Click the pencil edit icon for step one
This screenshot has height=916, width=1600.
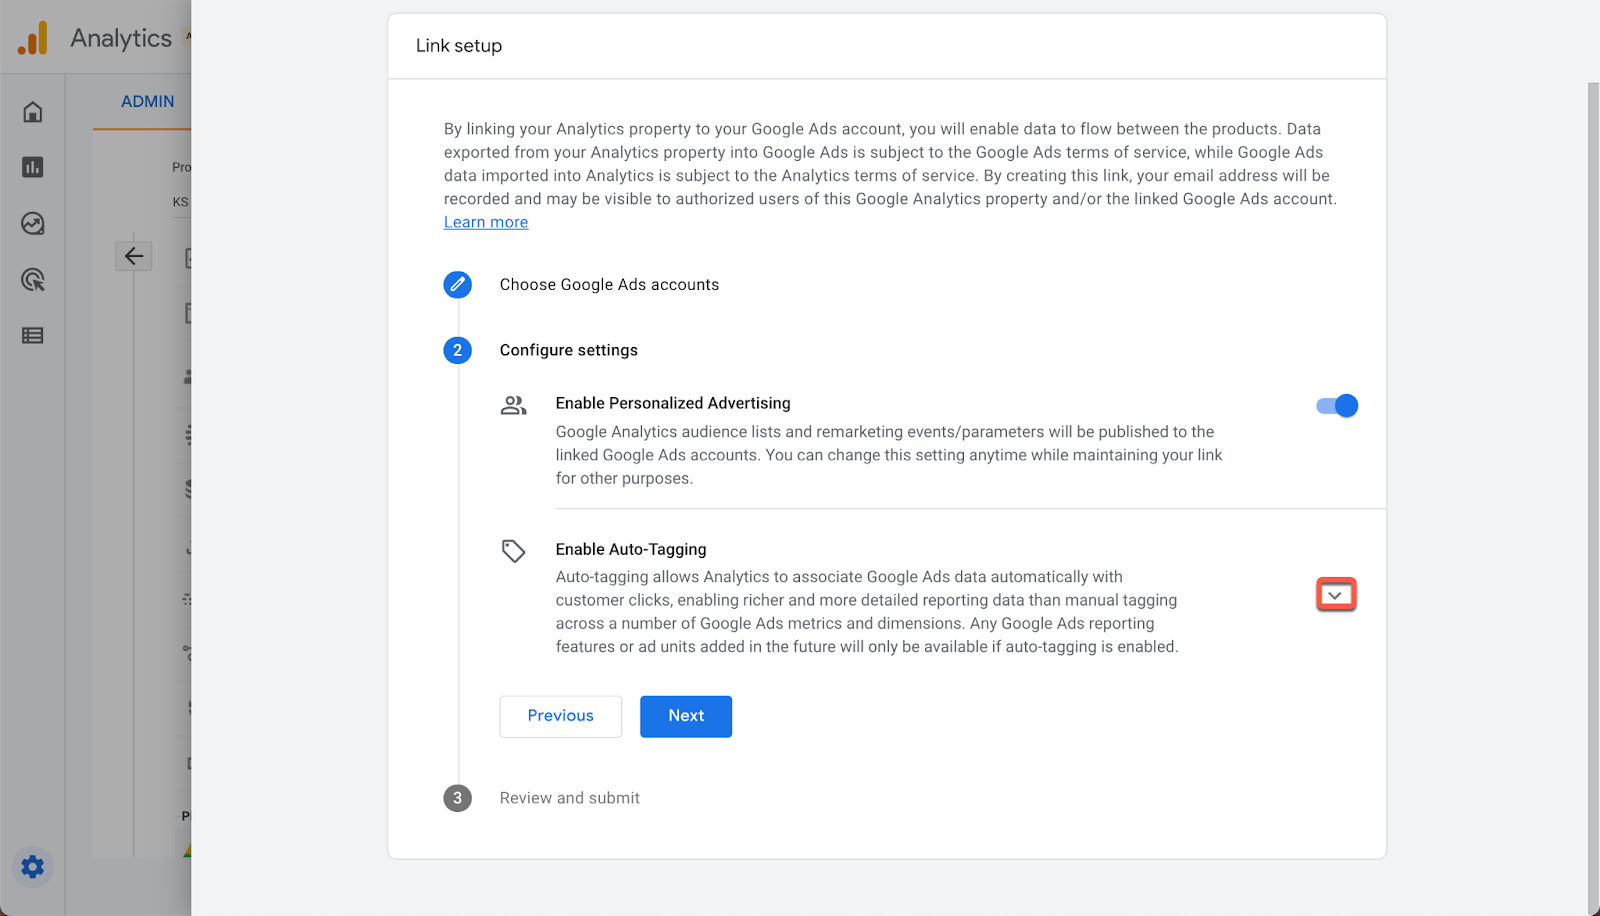[457, 285]
